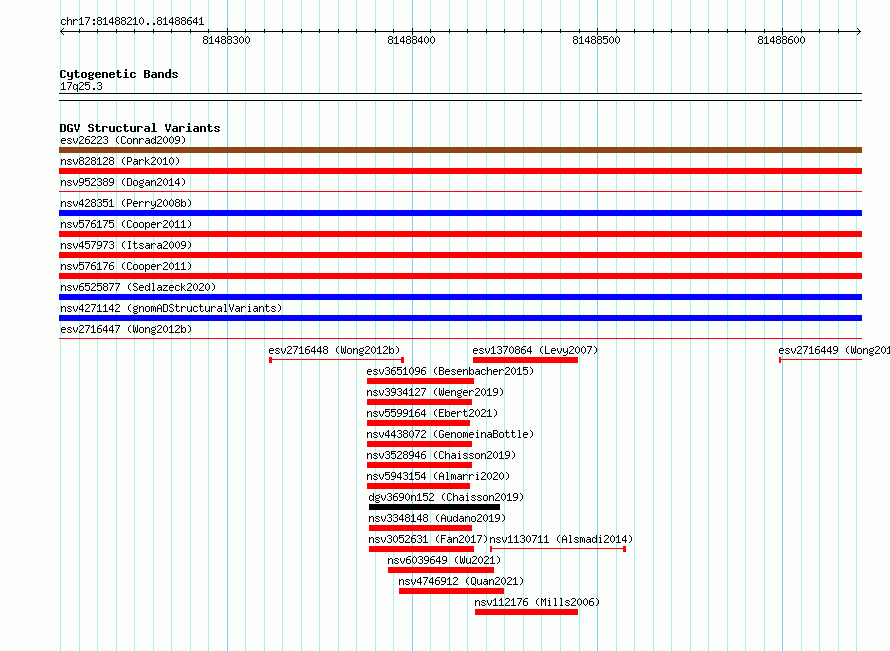Image resolution: width=890 pixels, height=651 pixels.
Task: Open variant nsv112176 (Mills2006) label
Action: point(537,602)
